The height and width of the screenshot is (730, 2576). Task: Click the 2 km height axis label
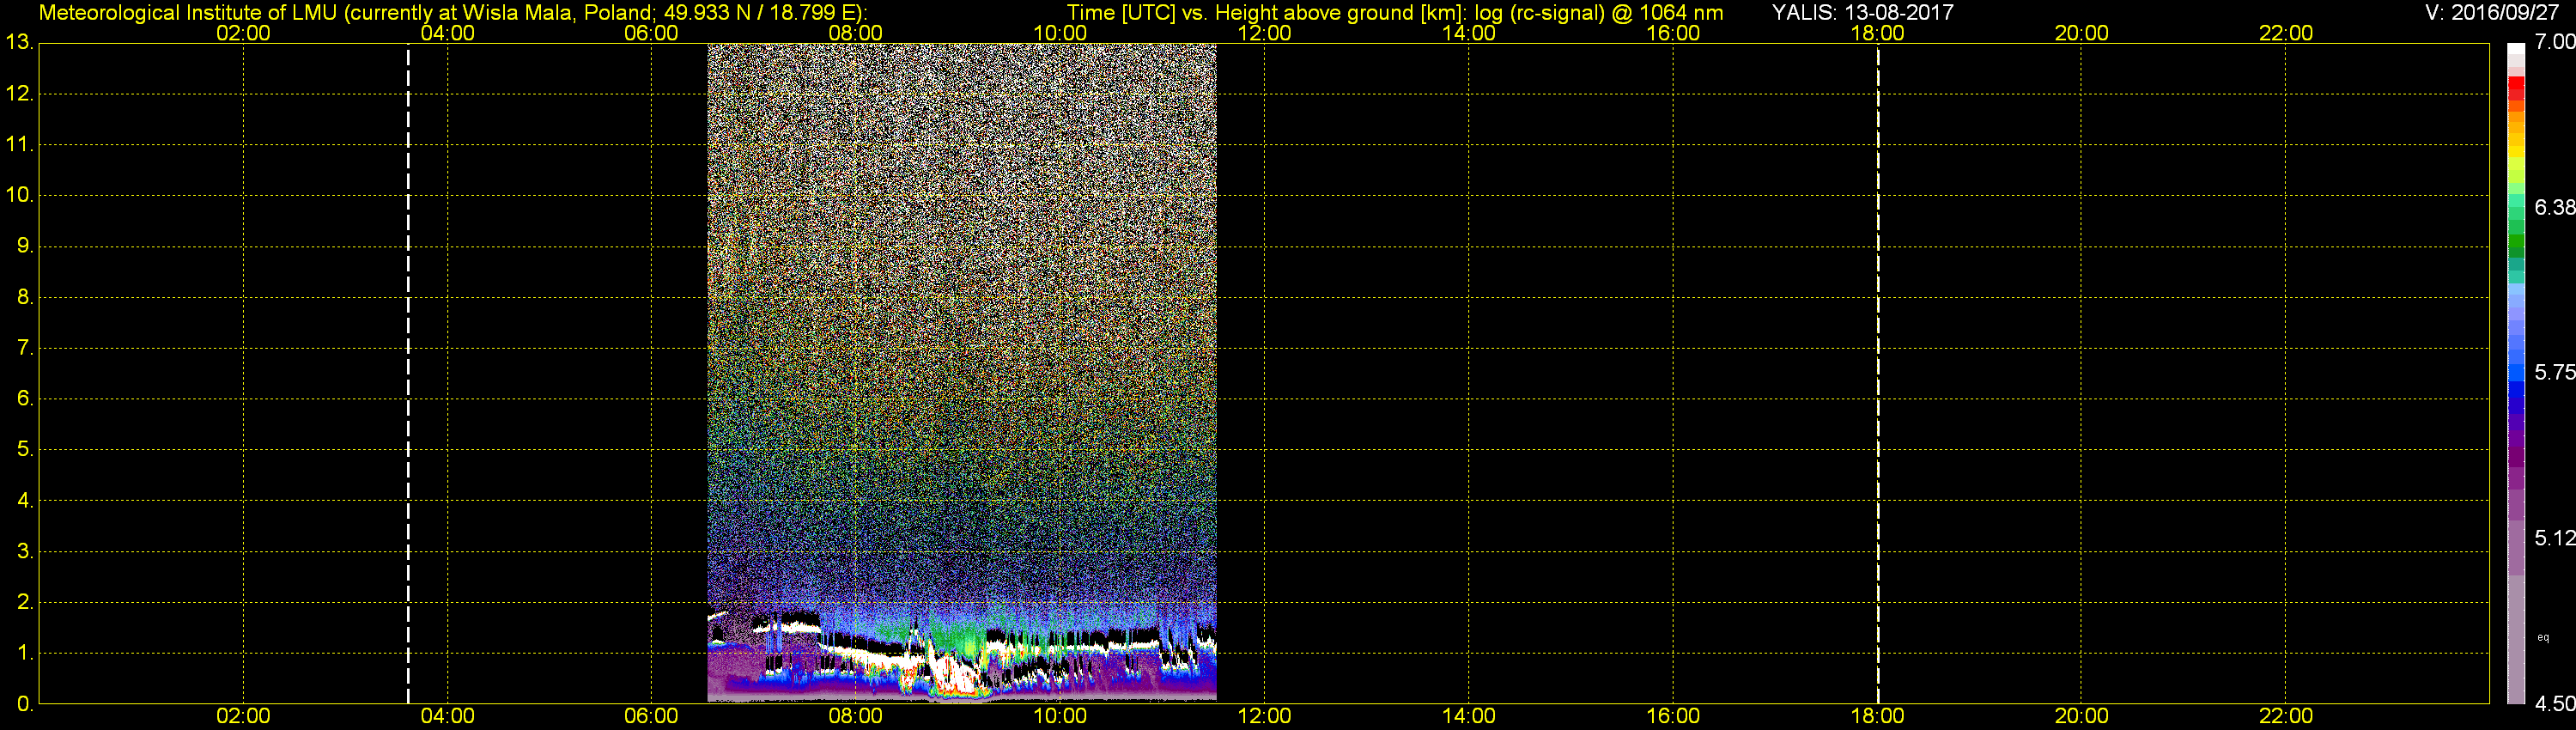(25, 602)
